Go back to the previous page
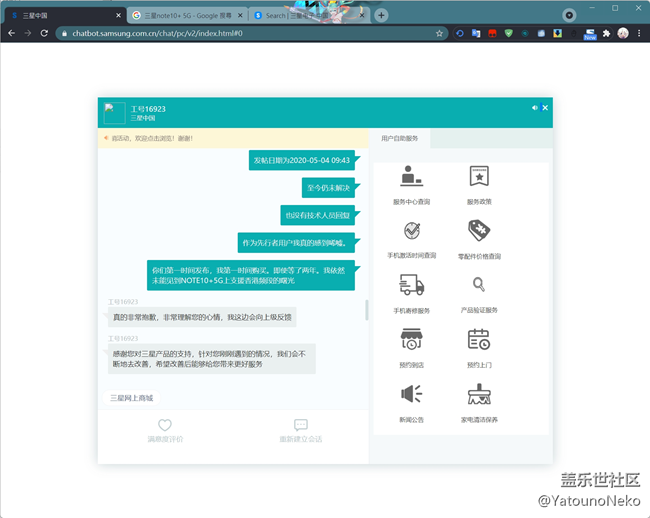Screen dimensions: 650x518 point(12,33)
